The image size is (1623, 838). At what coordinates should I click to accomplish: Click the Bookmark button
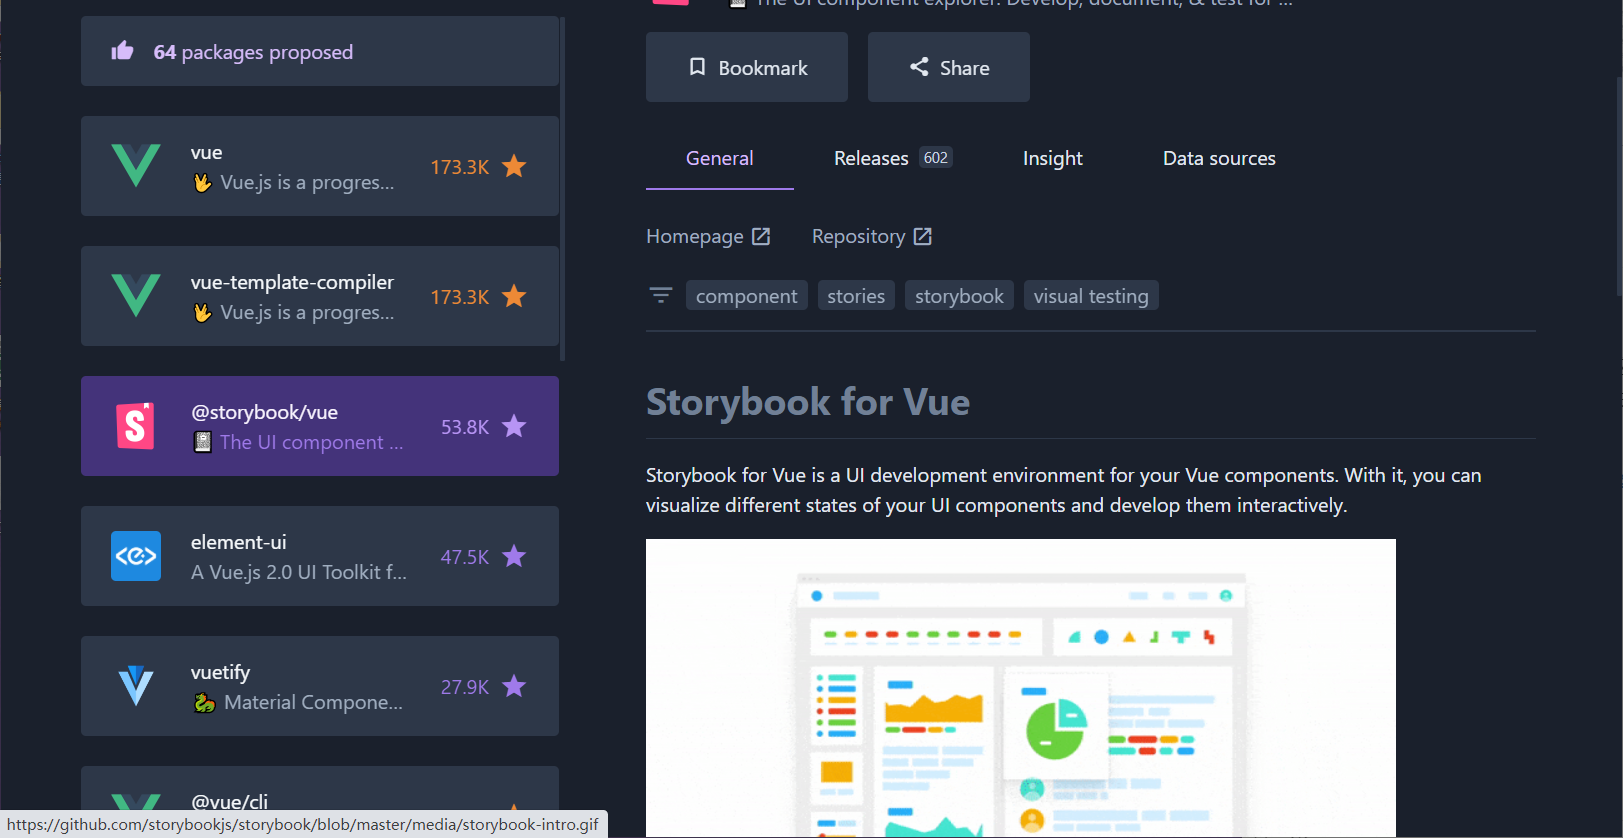[747, 67]
